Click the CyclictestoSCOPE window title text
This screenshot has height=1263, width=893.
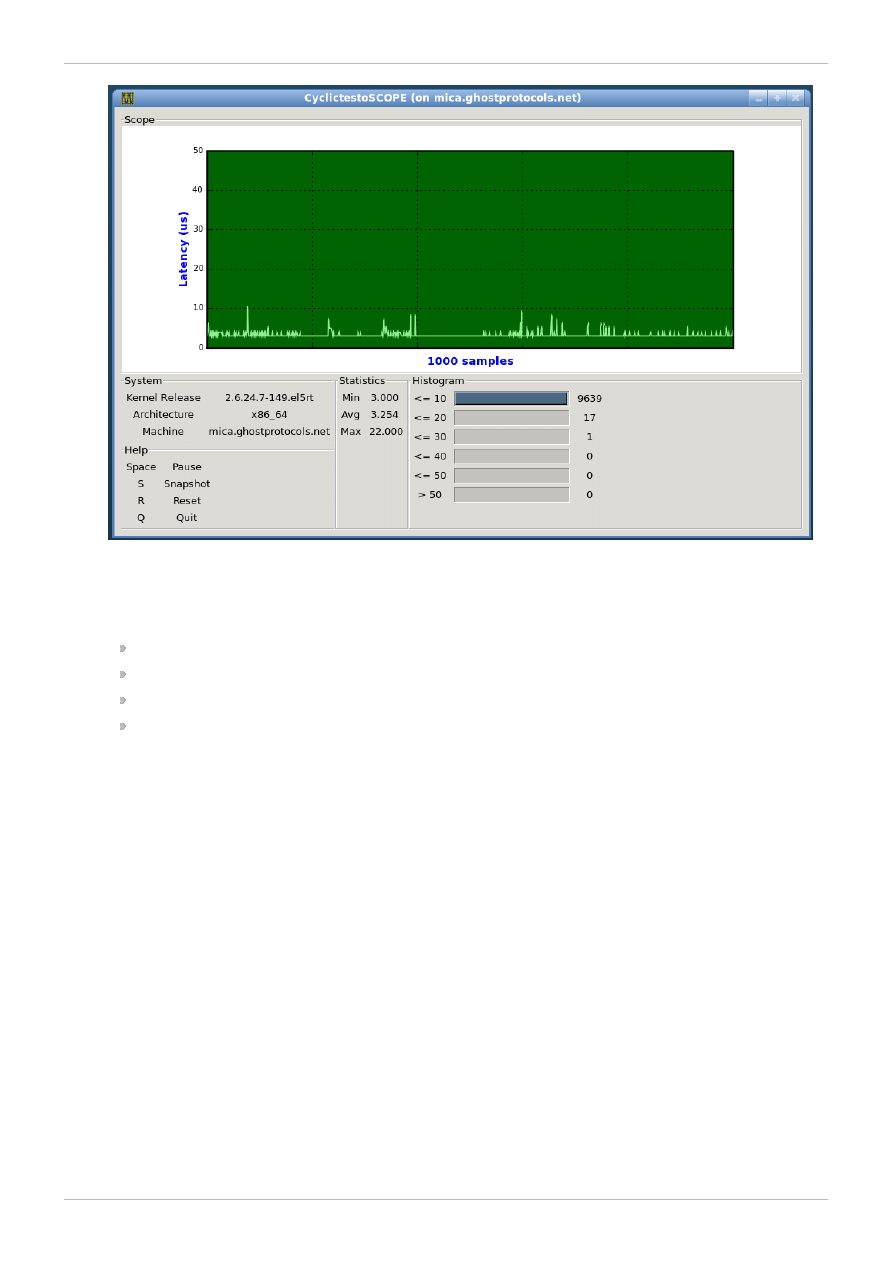tap(442, 98)
